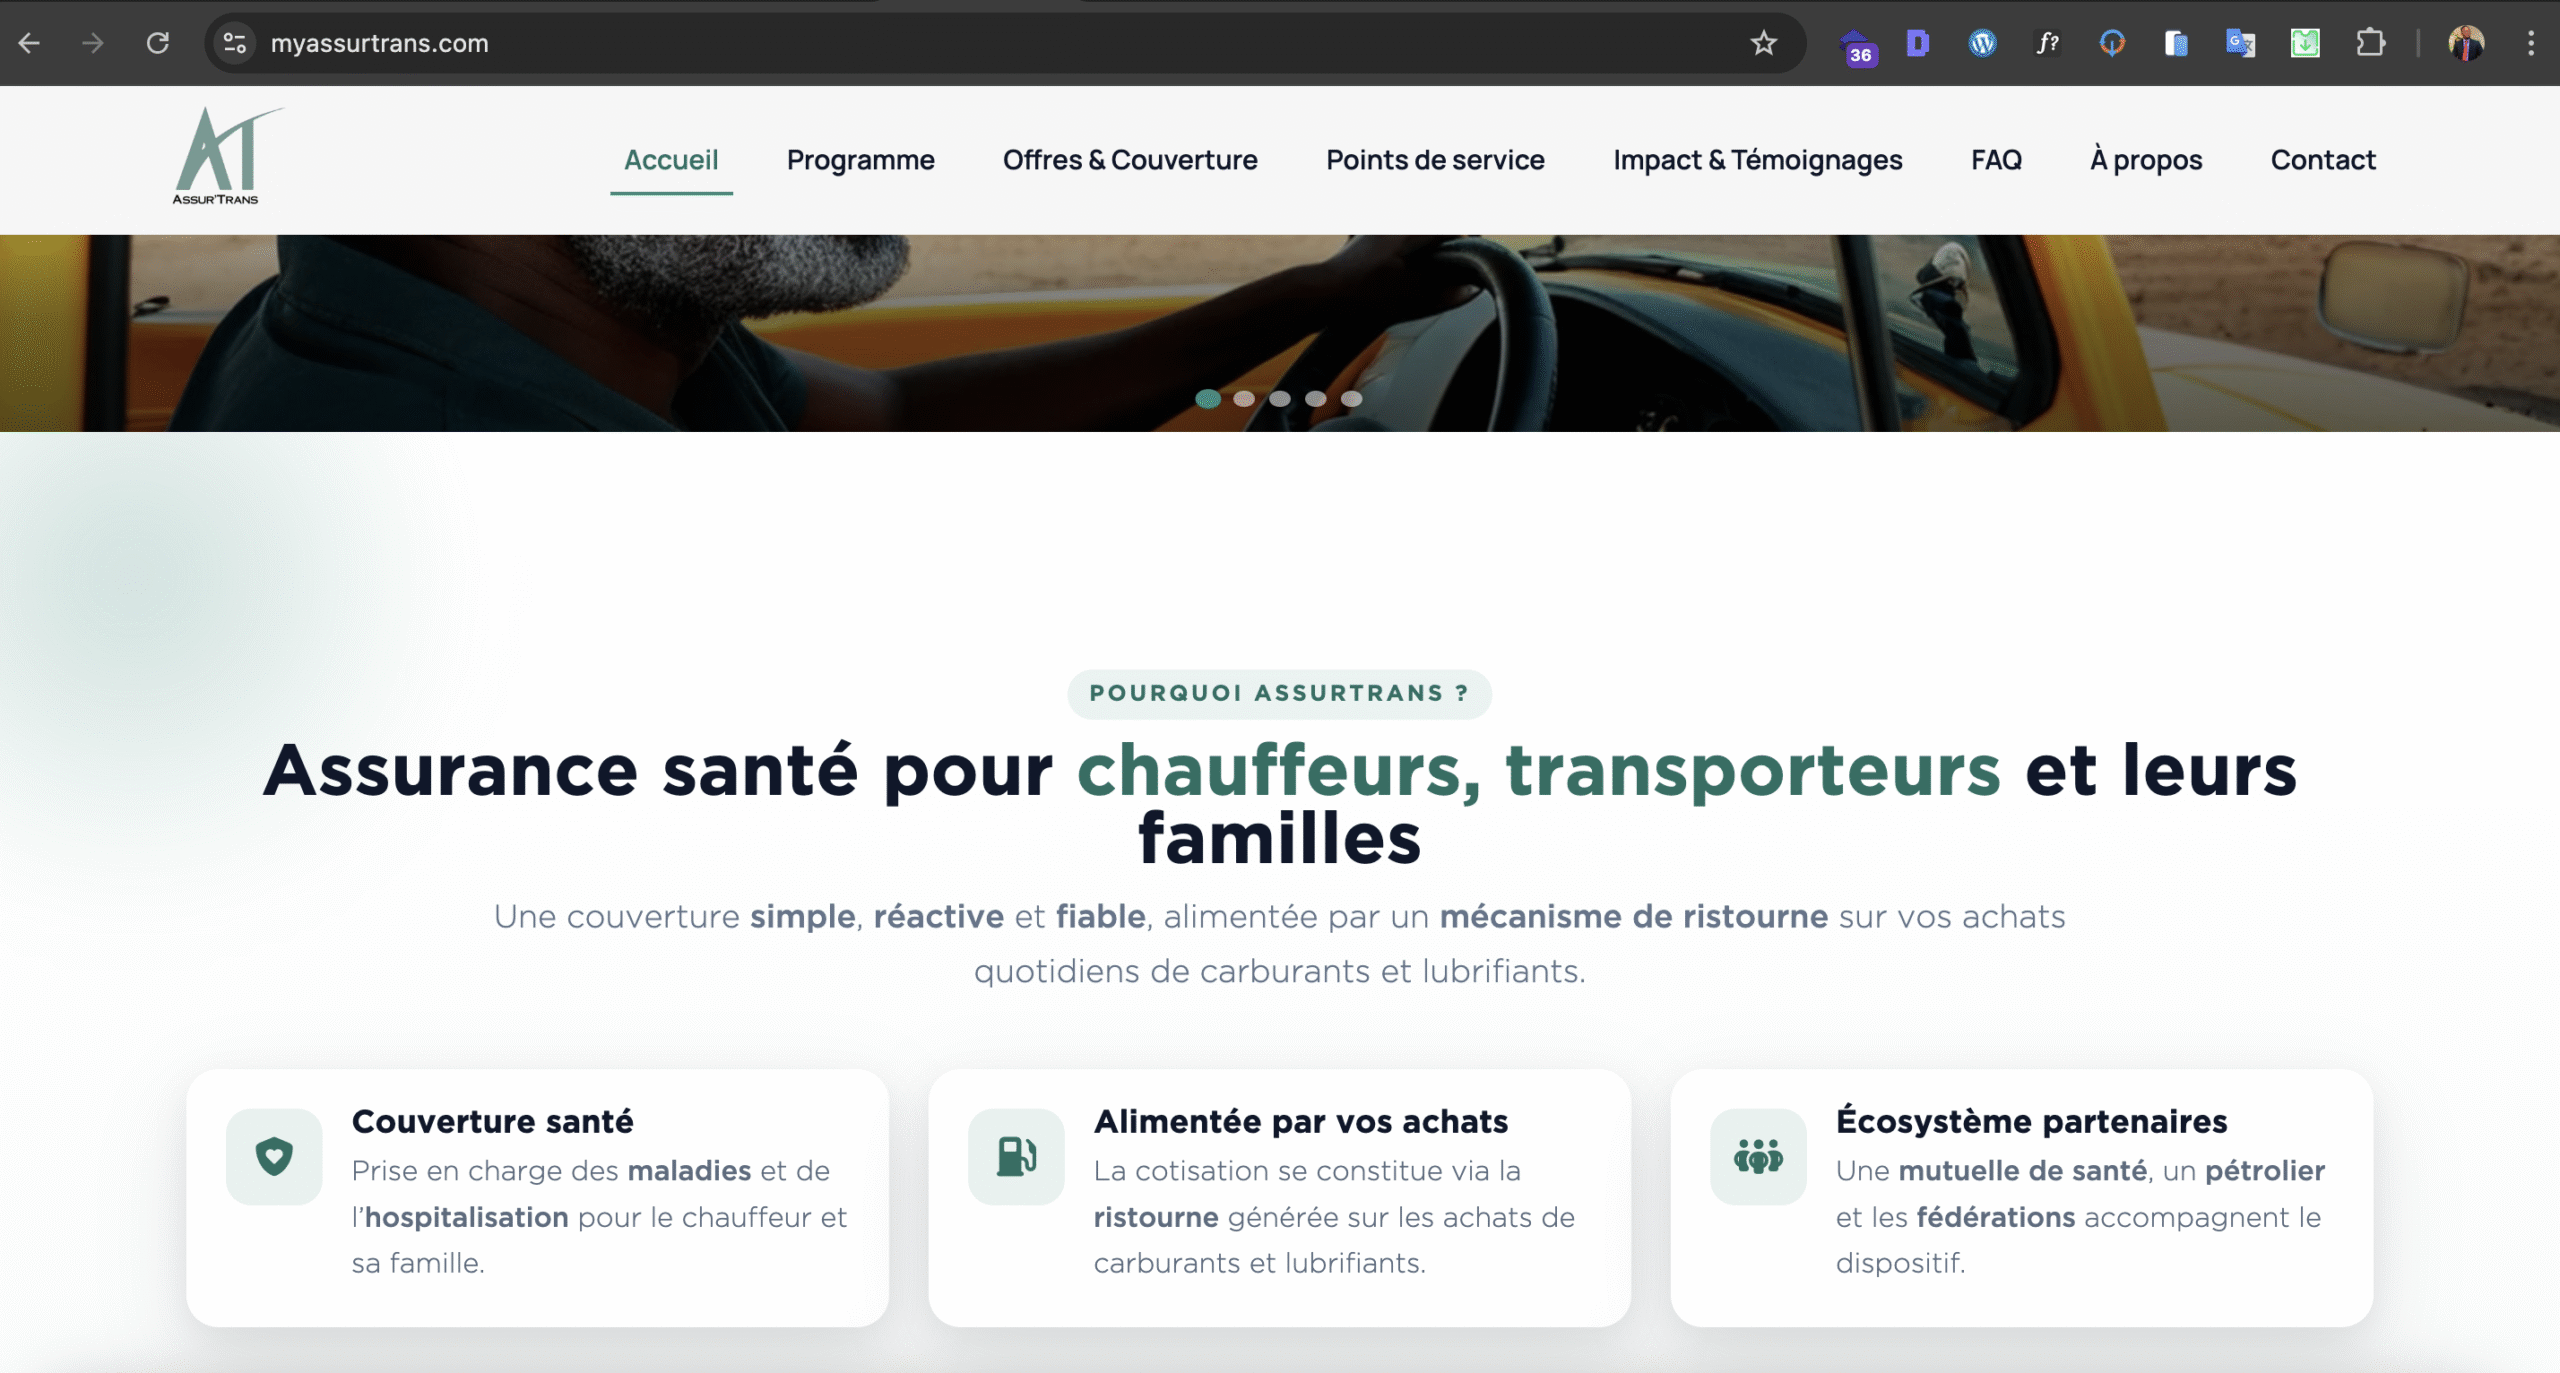Open the Points de service page
Image resolution: width=2560 pixels, height=1373 pixels.
tap(1435, 160)
